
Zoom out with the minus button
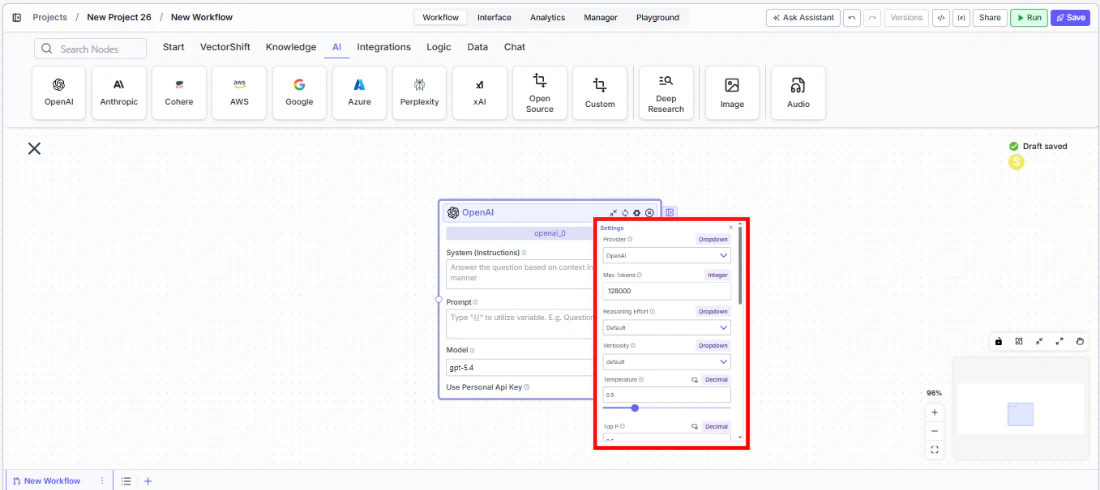pyautogui.click(x=934, y=431)
